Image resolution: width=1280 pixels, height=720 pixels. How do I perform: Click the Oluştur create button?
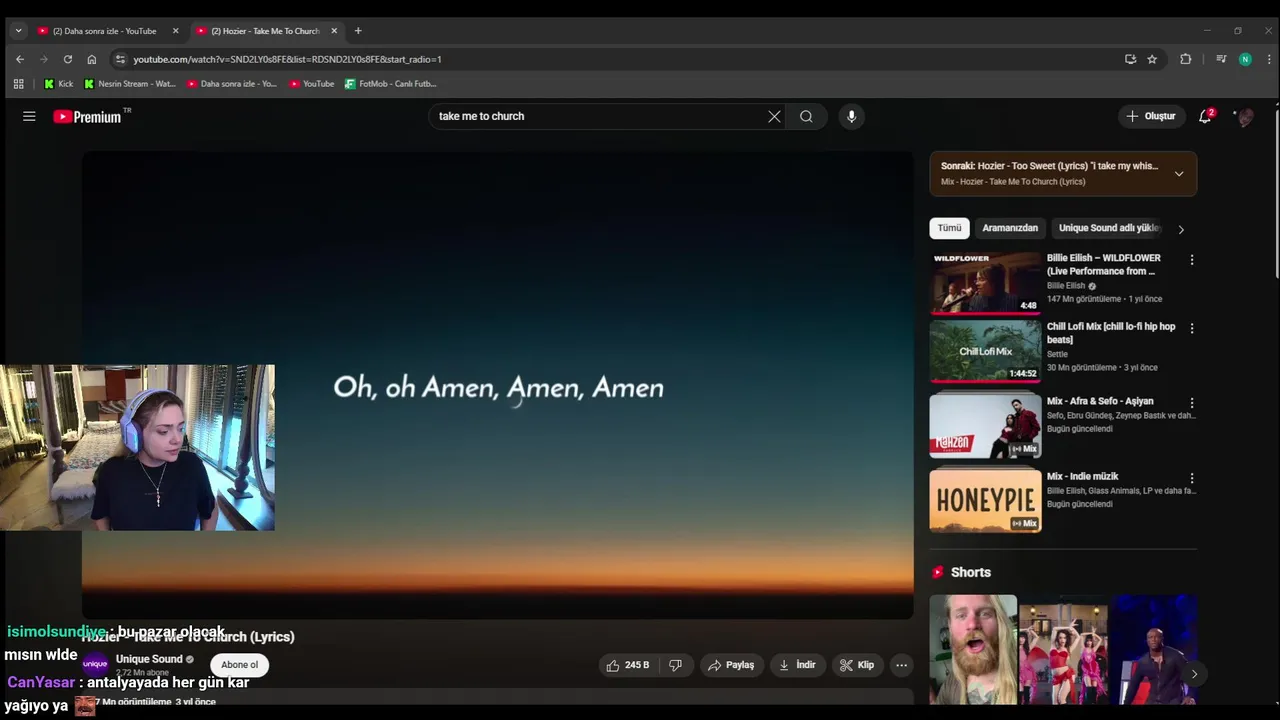1151,116
